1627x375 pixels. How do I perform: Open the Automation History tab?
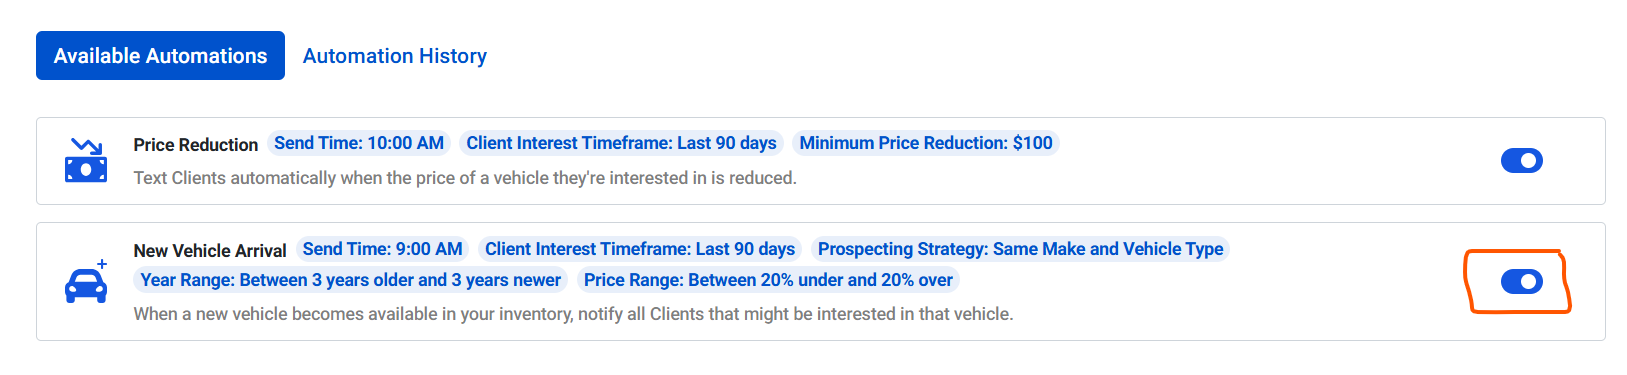tap(395, 56)
